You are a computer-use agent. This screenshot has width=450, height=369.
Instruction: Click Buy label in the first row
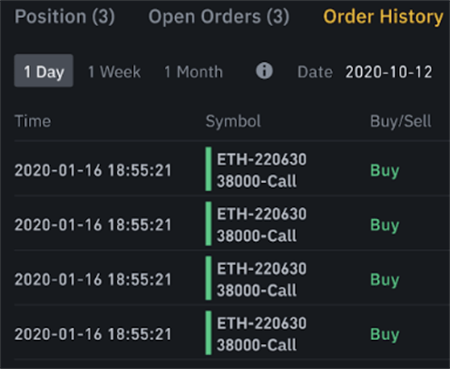tap(385, 171)
